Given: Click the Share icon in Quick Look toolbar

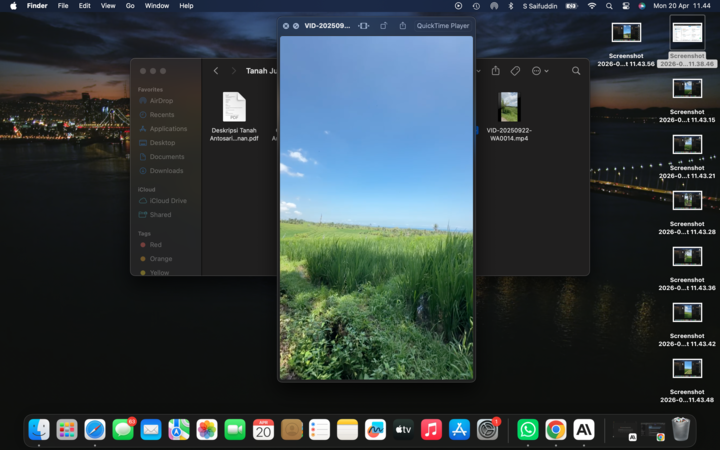Looking at the screenshot, I should [402, 26].
